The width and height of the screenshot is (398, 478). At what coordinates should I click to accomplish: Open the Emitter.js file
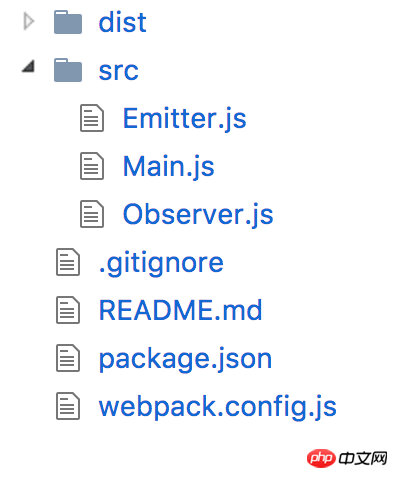185,119
